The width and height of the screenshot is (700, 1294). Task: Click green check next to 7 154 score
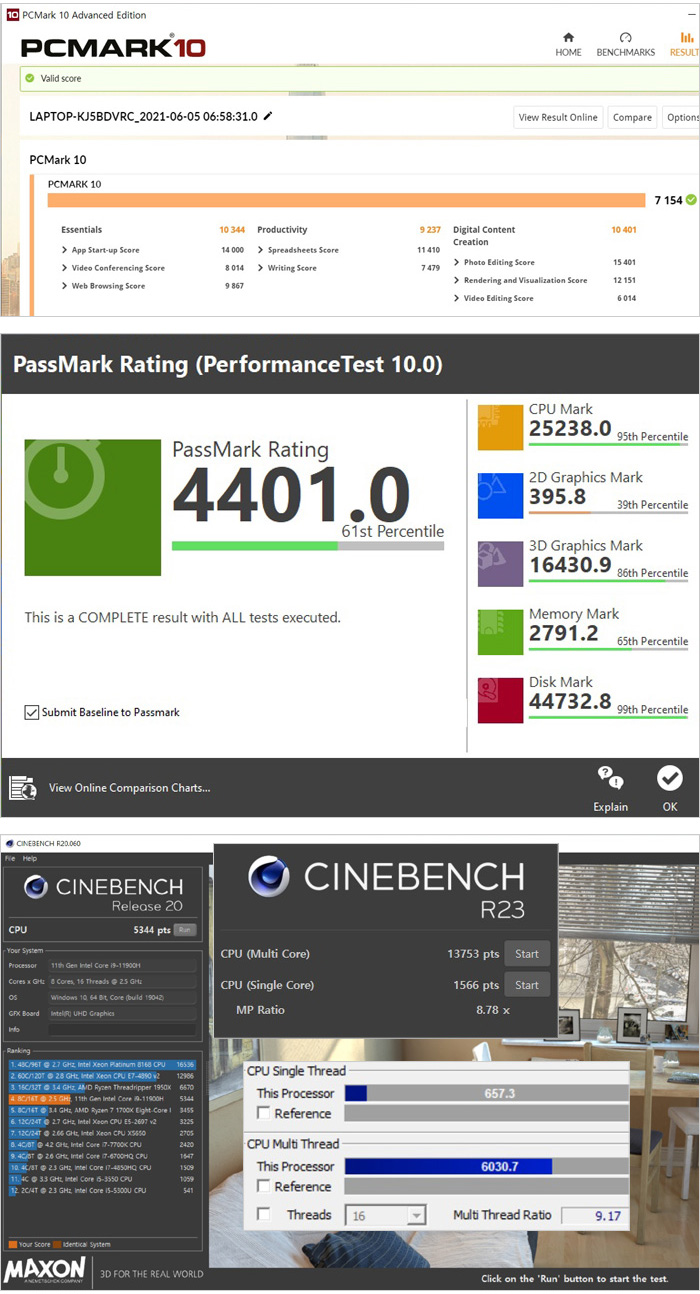tap(691, 200)
